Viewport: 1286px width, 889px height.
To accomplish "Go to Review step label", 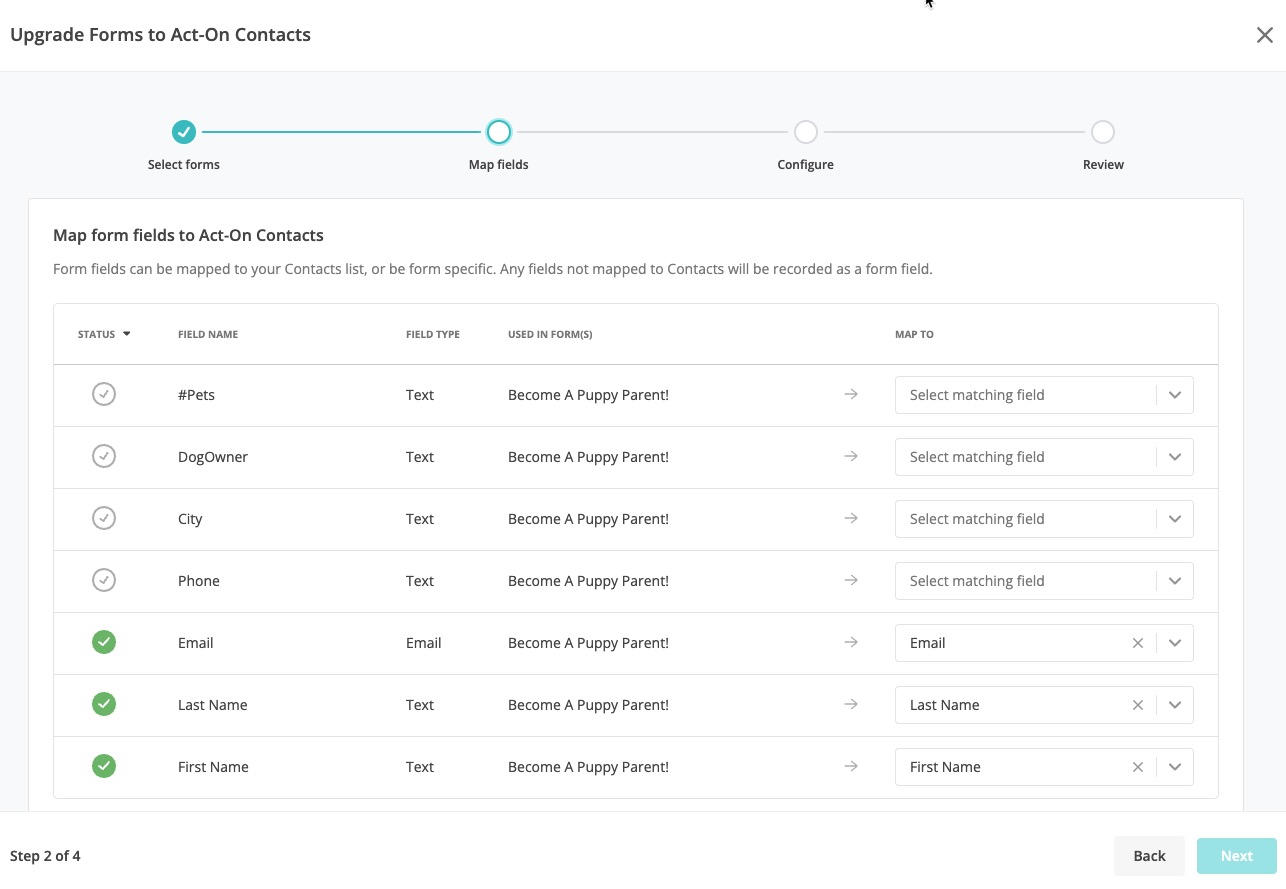I will point(1103,164).
